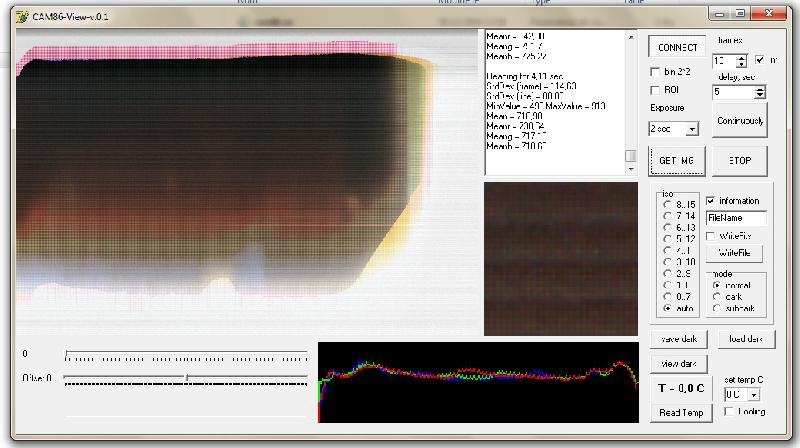Enable the Cooling checkbox
Viewport: 800px width, 448px height.
(x=730, y=411)
